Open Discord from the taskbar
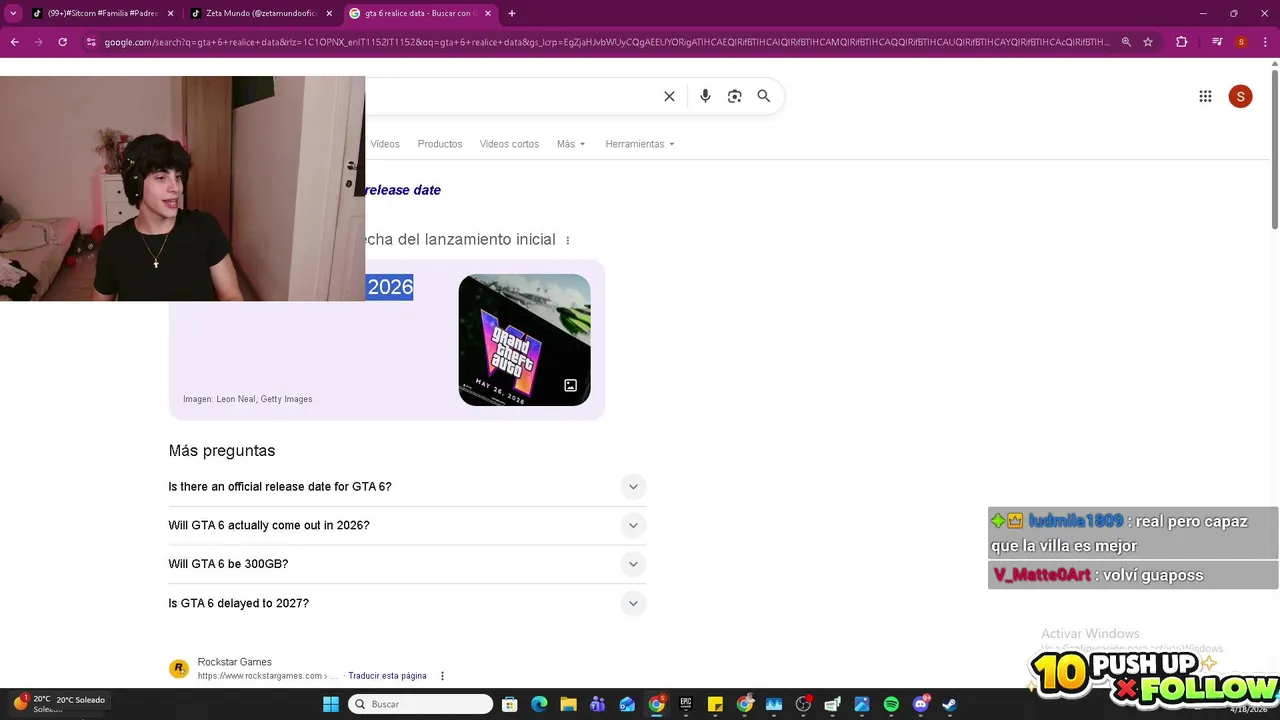Screen dimensions: 1280x720 [921, 704]
